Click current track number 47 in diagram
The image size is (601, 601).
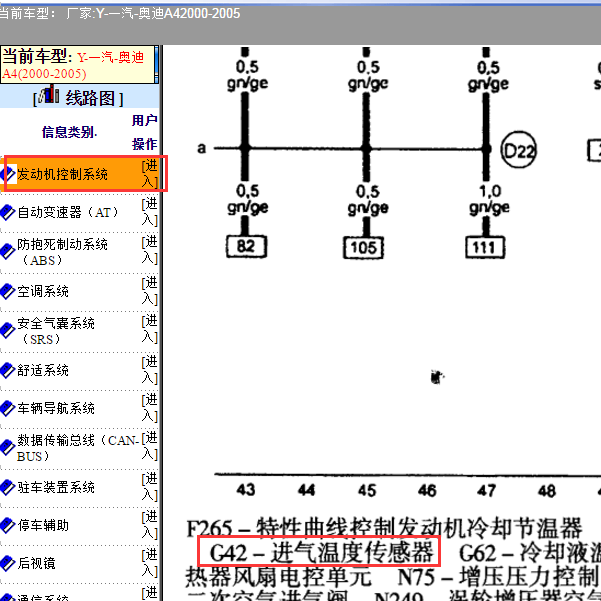(486, 490)
